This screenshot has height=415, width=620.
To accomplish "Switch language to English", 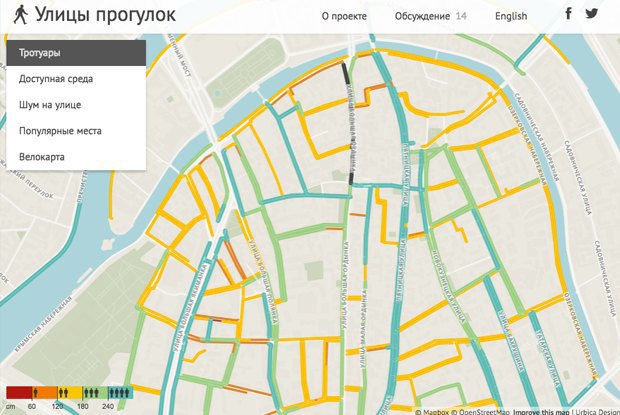I will click(510, 16).
